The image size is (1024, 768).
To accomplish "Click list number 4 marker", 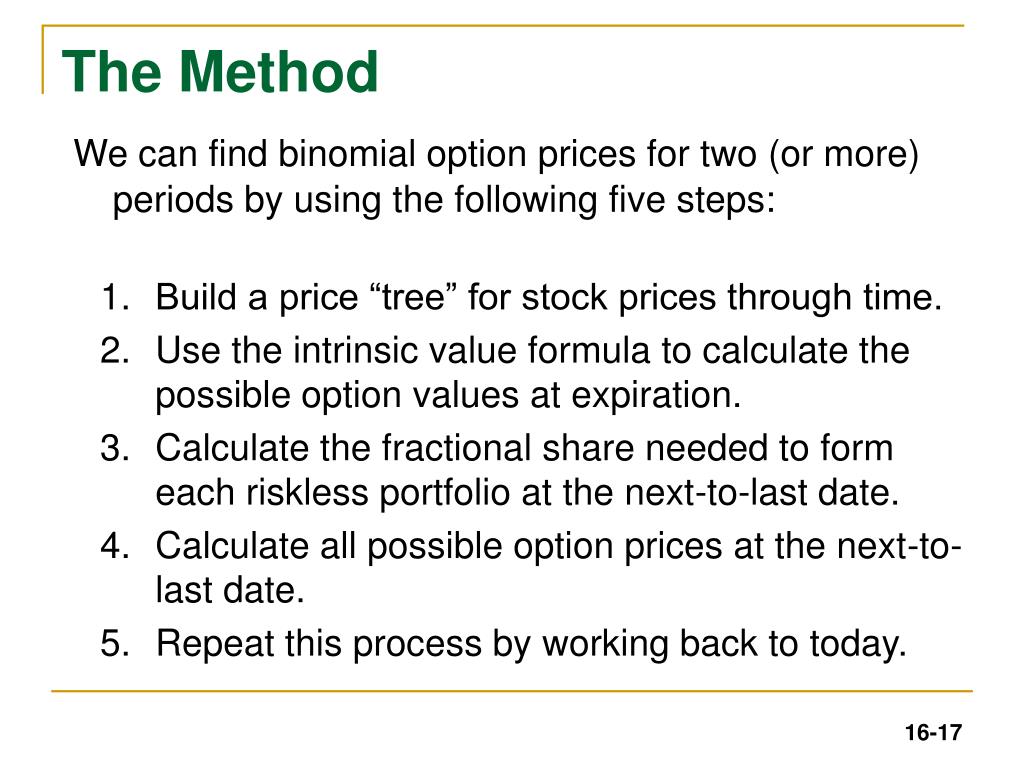I will coord(116,545).
